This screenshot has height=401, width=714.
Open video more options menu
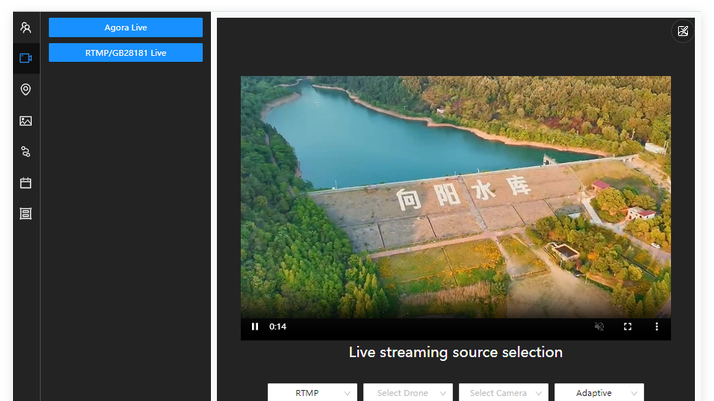(x=656, y=326)
